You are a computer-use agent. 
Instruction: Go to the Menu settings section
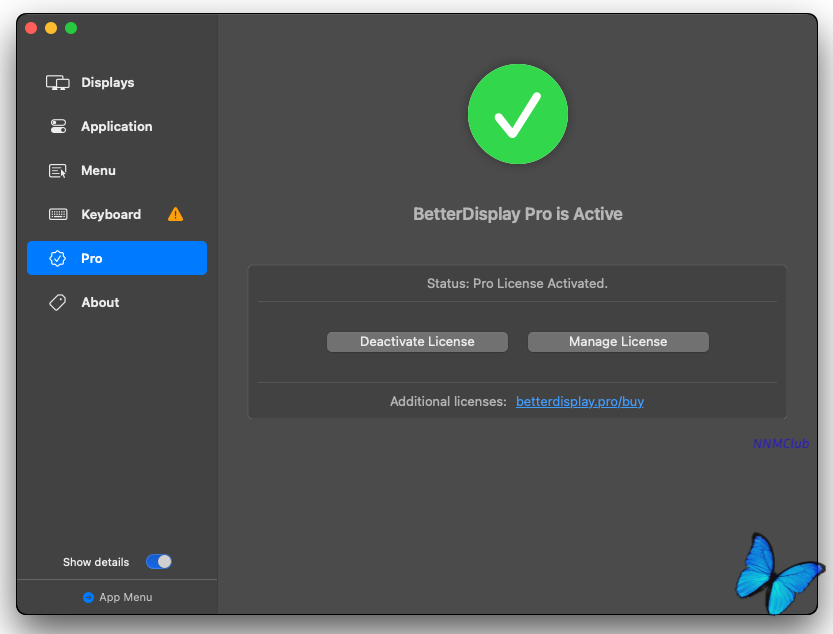[x=99, y=171]
